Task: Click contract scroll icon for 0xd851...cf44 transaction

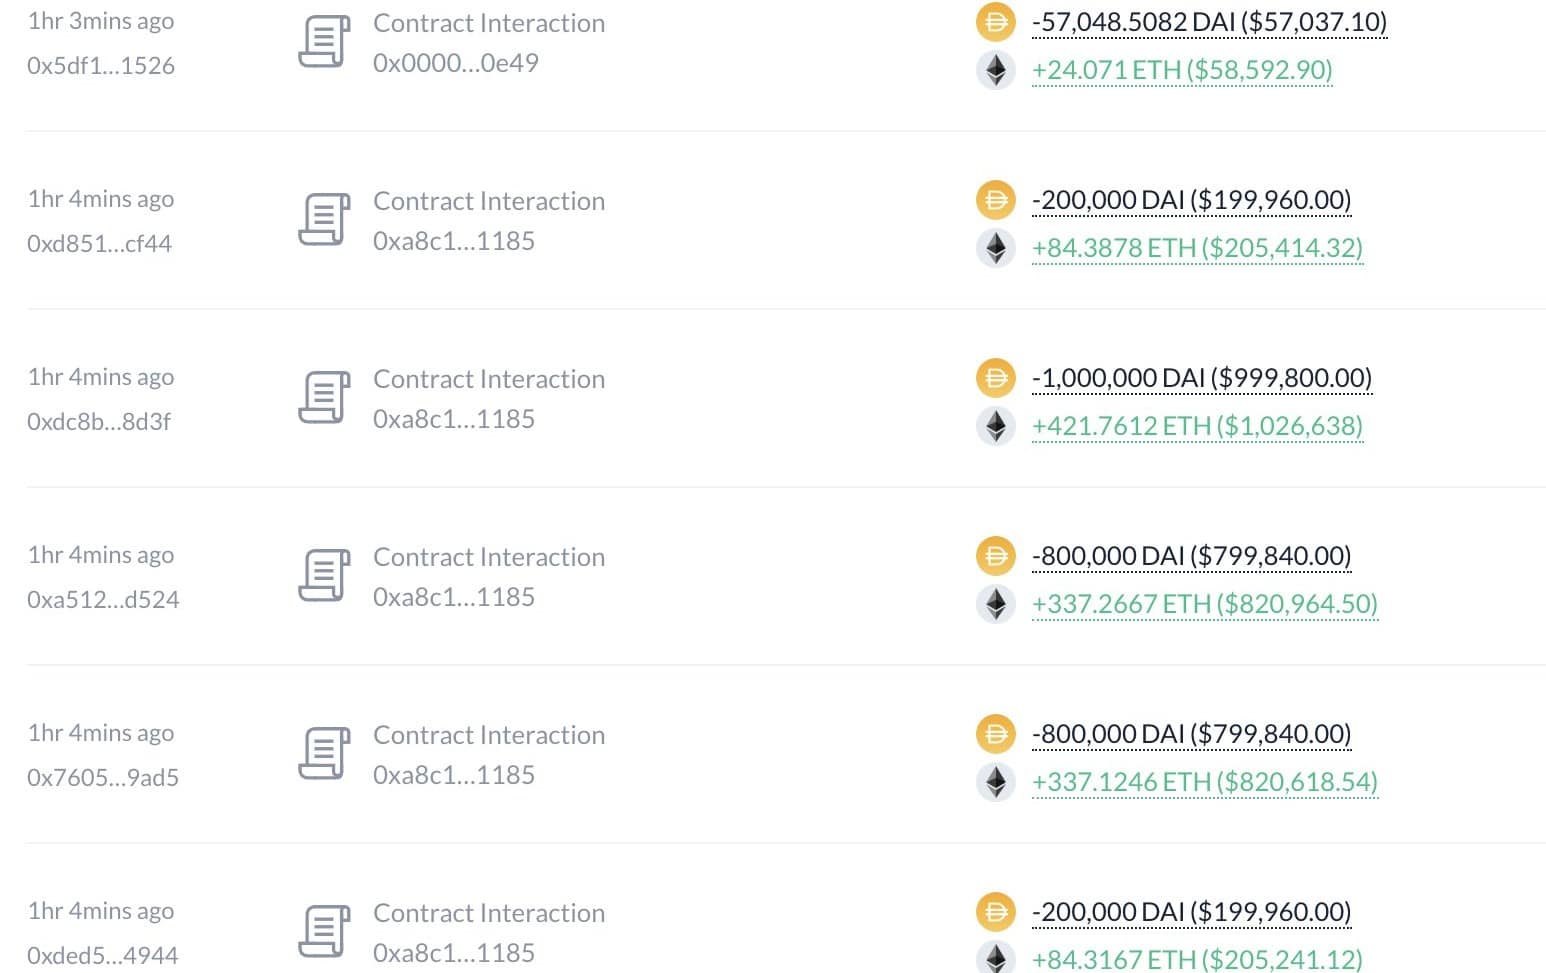Action: [324, 220]
